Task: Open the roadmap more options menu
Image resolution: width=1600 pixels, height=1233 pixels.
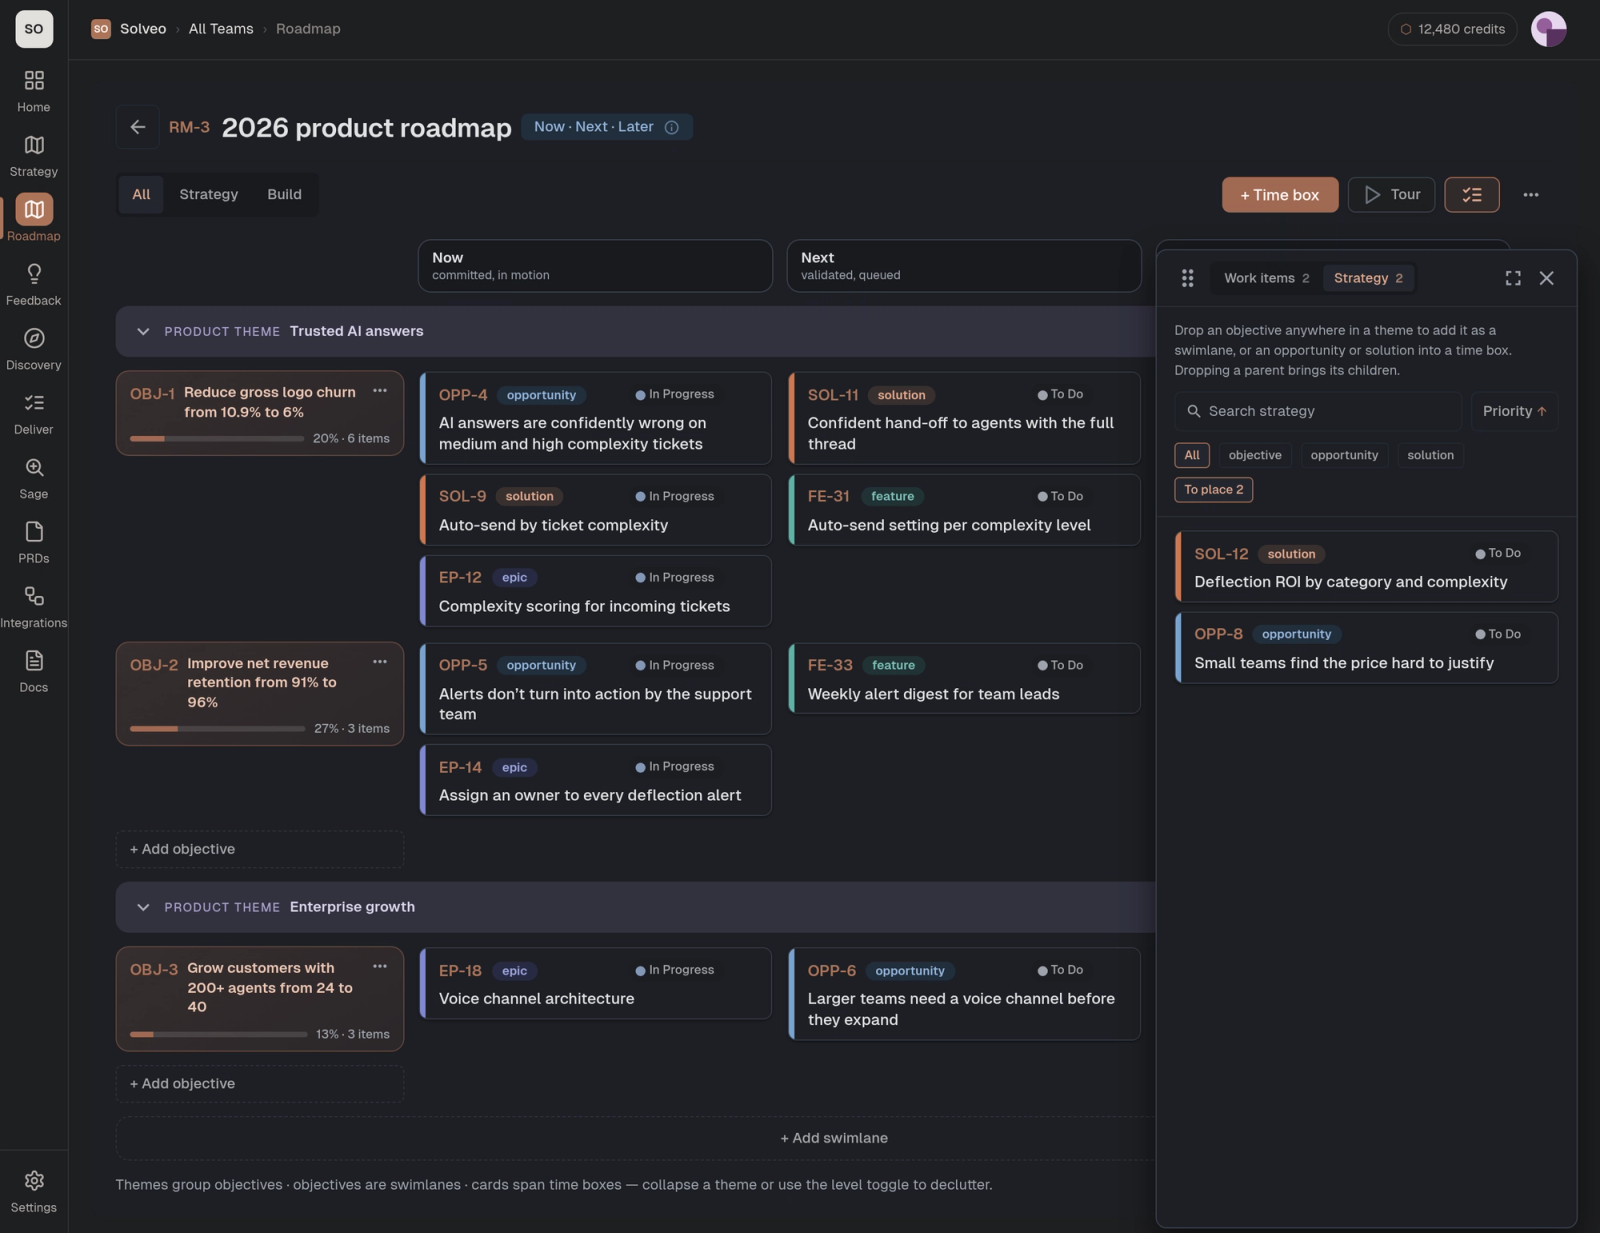Action: [x=1531, y=195]
